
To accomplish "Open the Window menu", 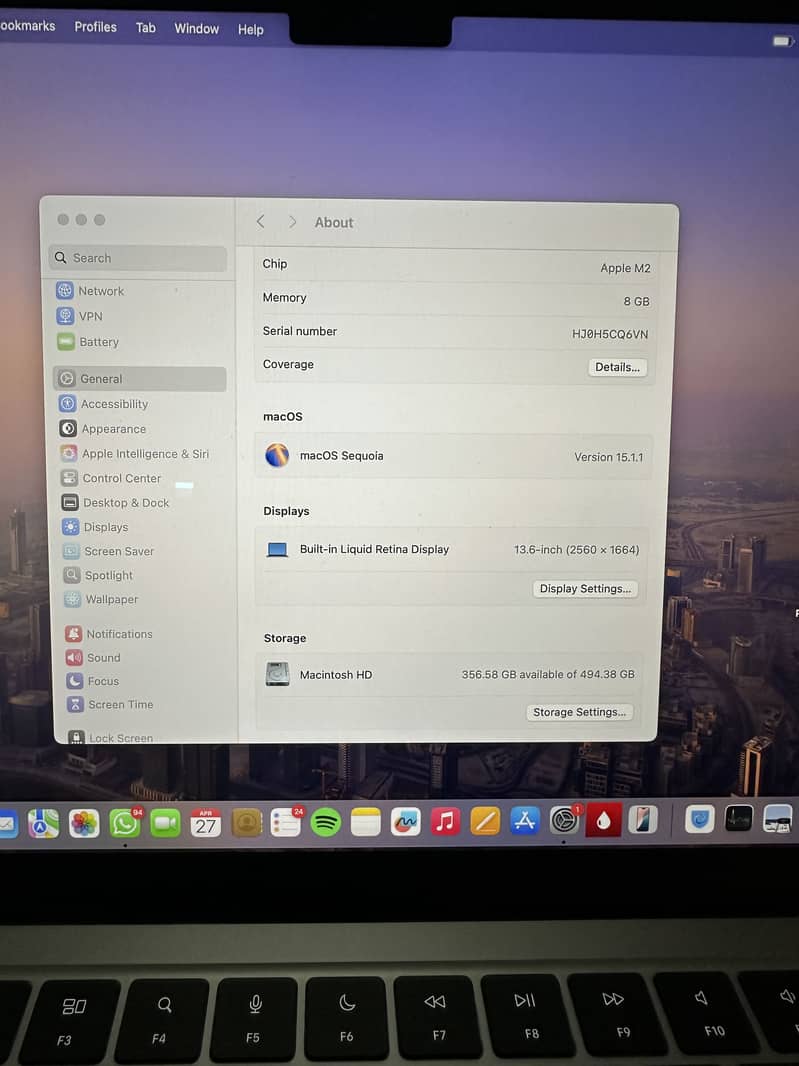I will click(197, 29).
